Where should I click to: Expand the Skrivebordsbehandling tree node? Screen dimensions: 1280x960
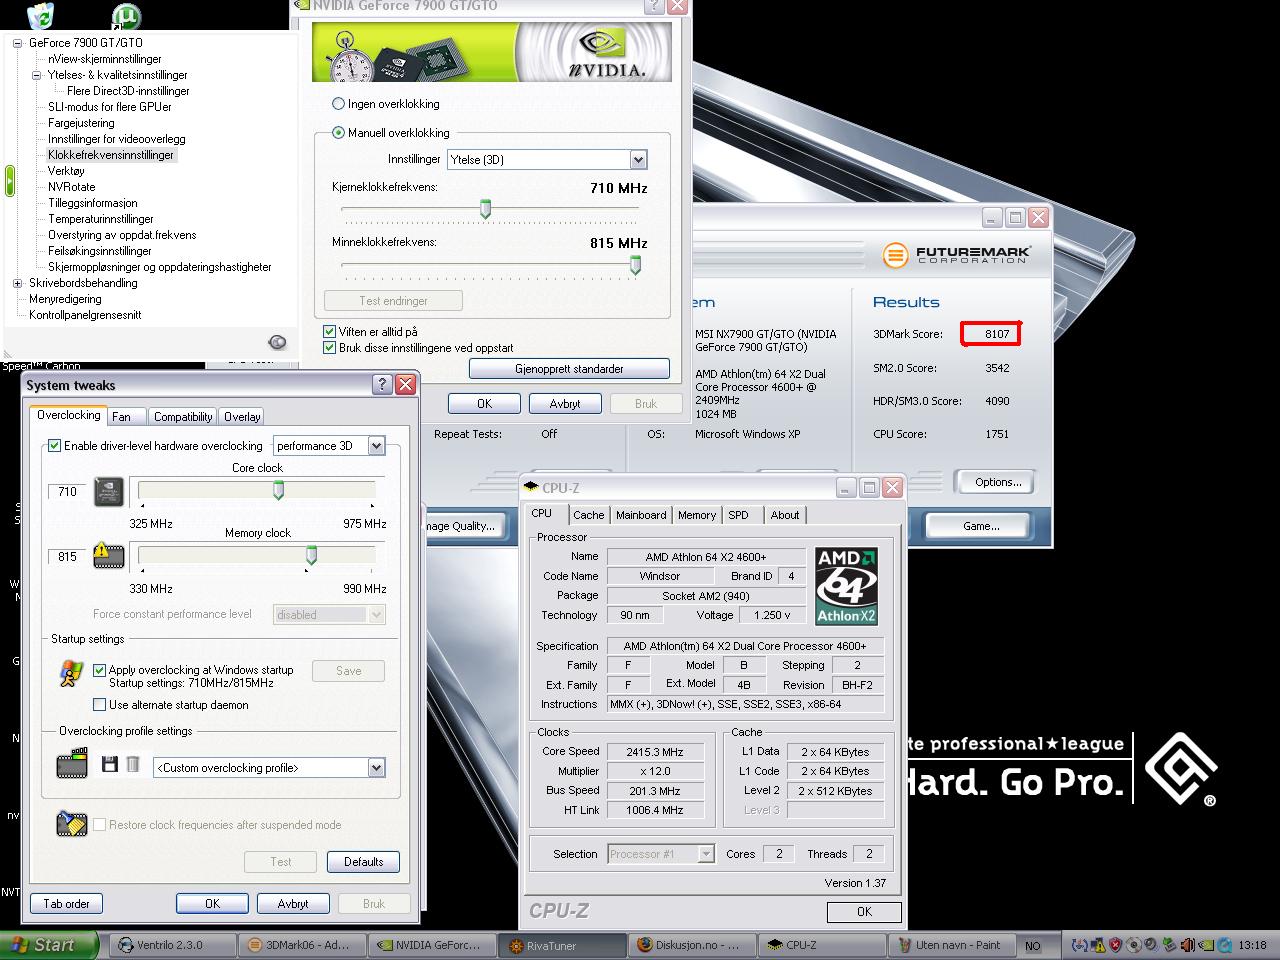point(17,283)
